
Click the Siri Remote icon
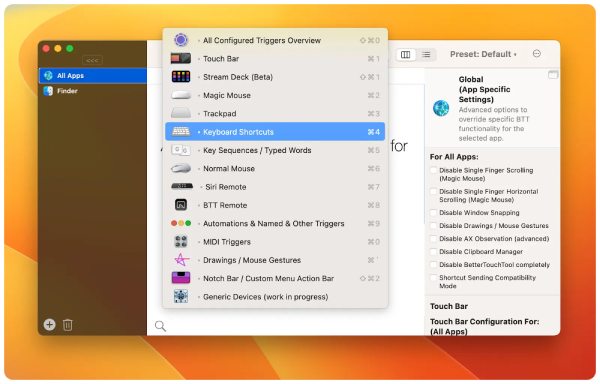182,186
